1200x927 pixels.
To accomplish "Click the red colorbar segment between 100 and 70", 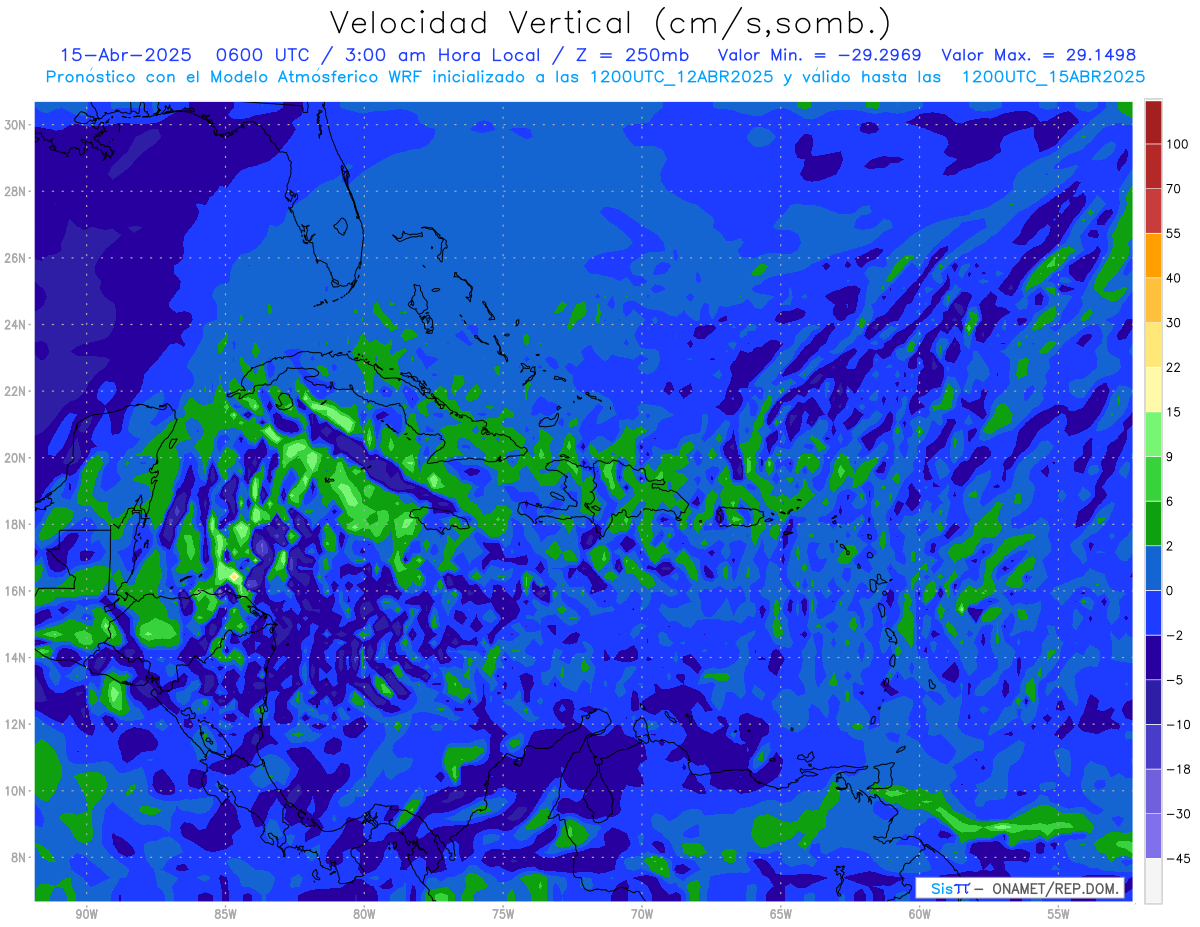I will click(1153, 167).
